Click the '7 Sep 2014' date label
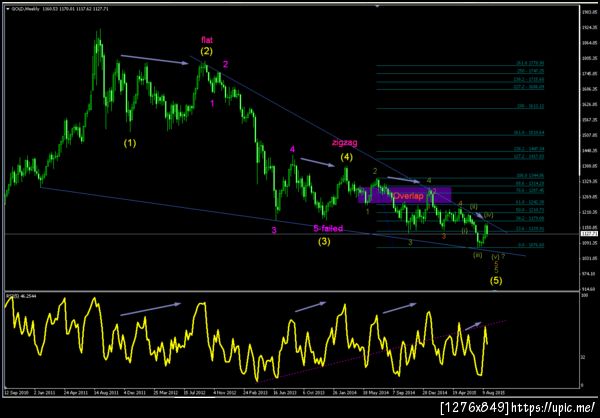The width and height of the screenshot is (600, 418). pyautogui.click(x=403, y=393)
